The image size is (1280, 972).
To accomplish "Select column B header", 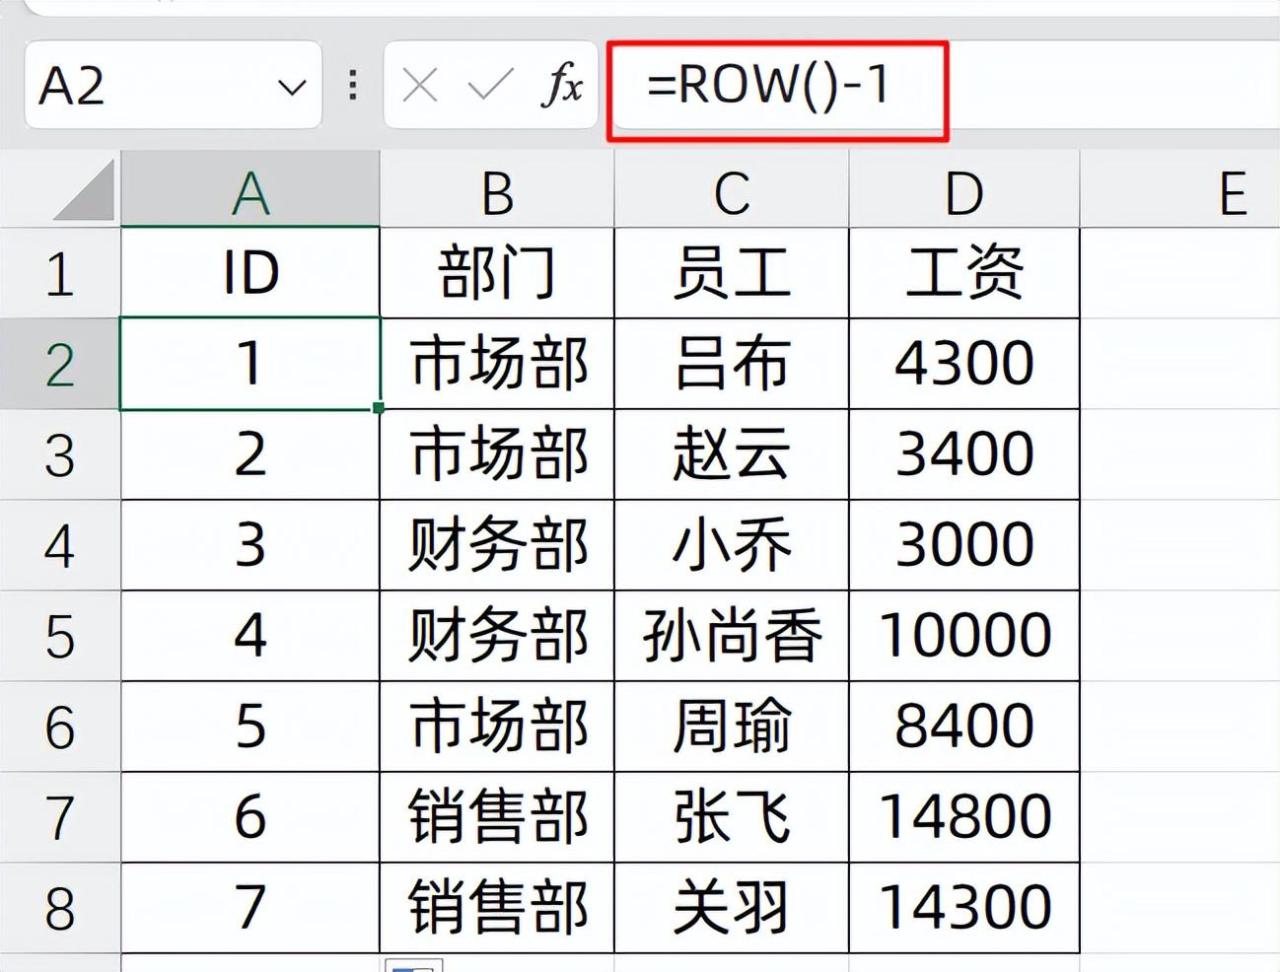I will tap(497, 189).
